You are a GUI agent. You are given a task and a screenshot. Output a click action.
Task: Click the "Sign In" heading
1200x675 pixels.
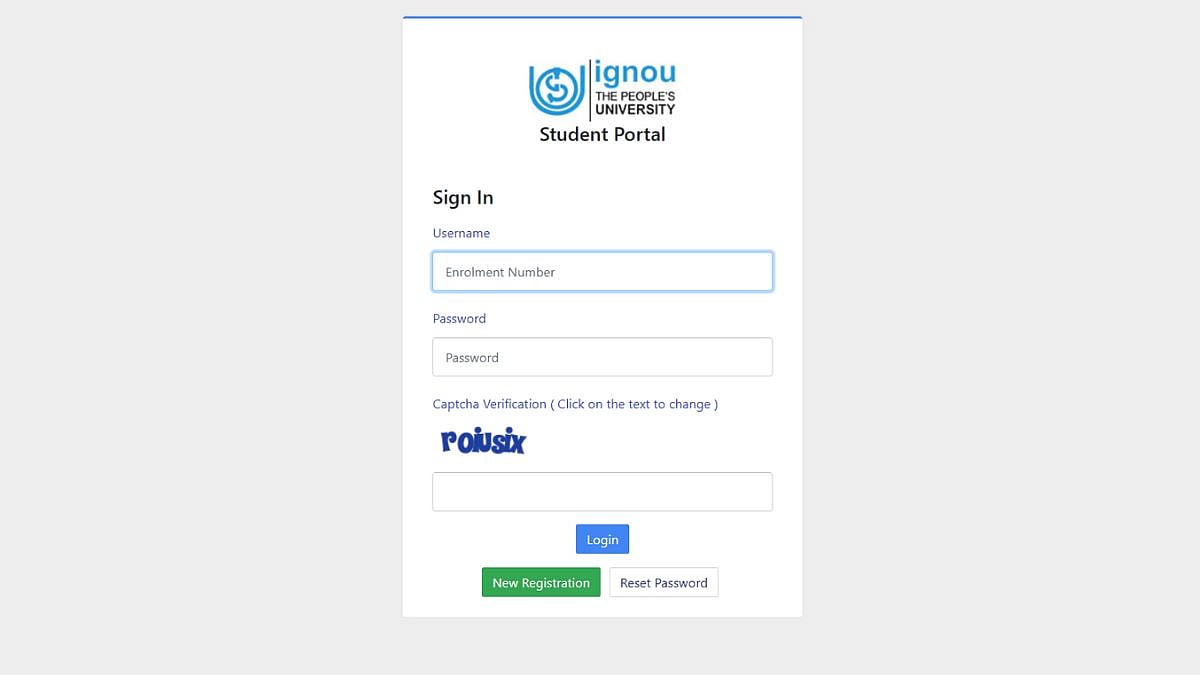[x=463, y=198]
